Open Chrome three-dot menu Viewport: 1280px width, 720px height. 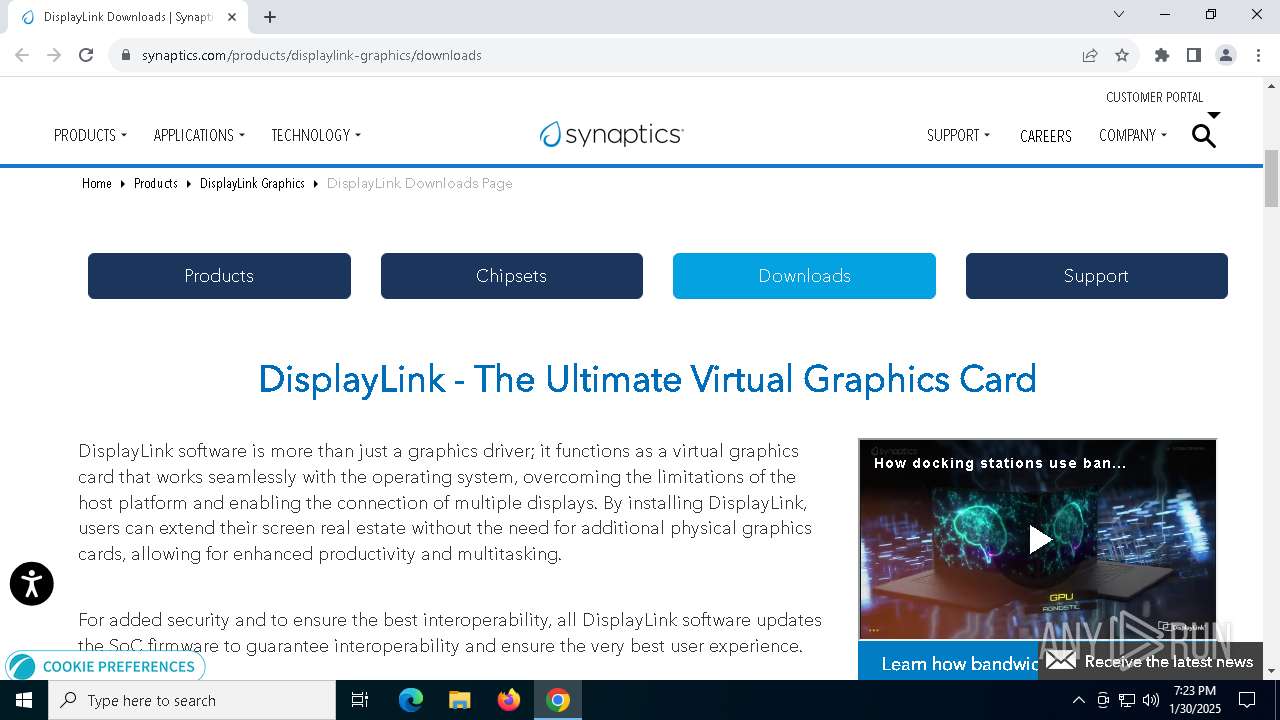tap(1257, 55)
